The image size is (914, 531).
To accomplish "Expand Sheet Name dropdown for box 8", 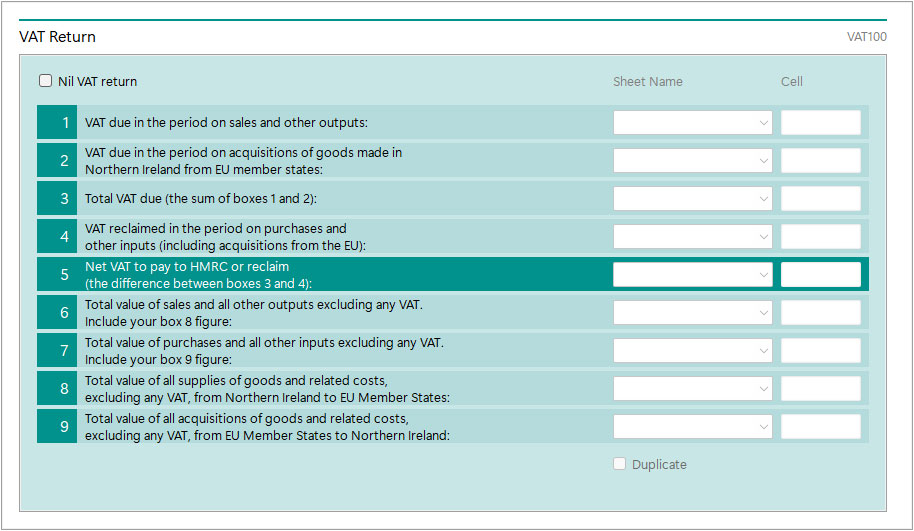I will (692, 389).
